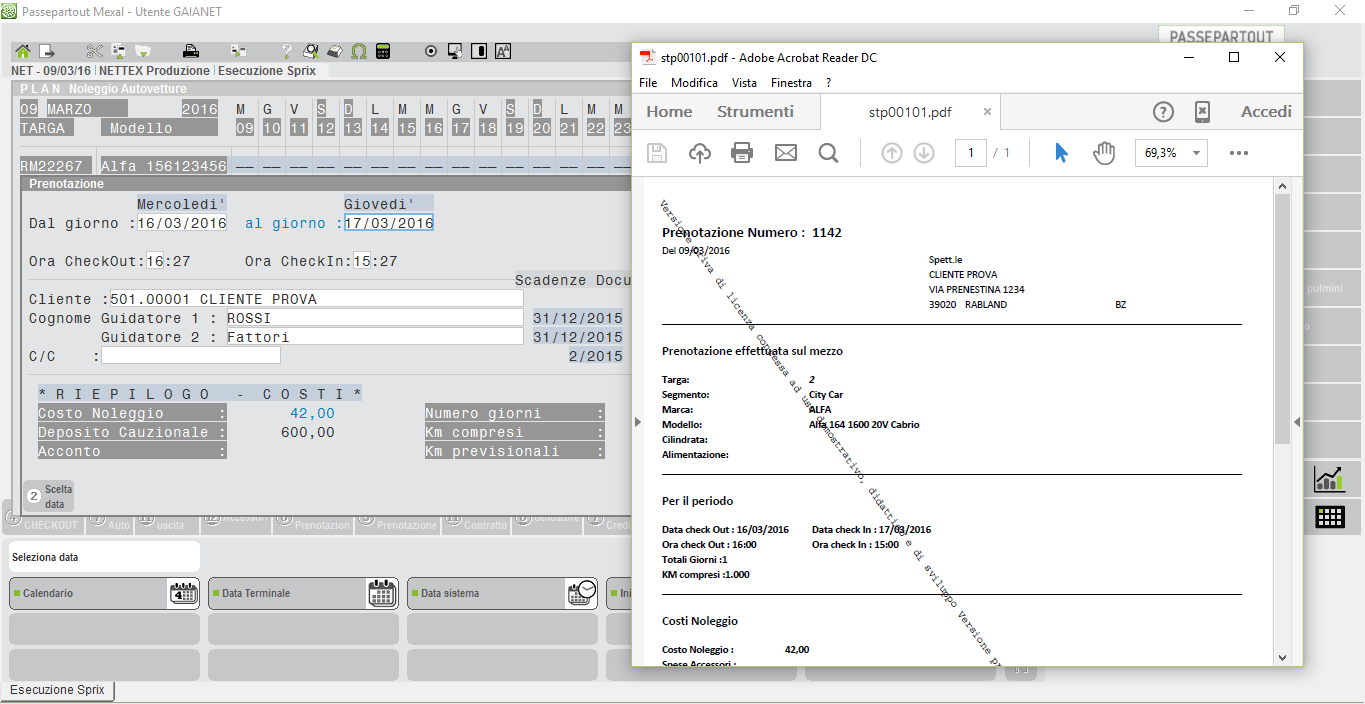Image resolution: width=1365 pixels, height=704 pixels.
Task: Click the disabled save floppy icon in Acrobat
Action: pos(657,153)
